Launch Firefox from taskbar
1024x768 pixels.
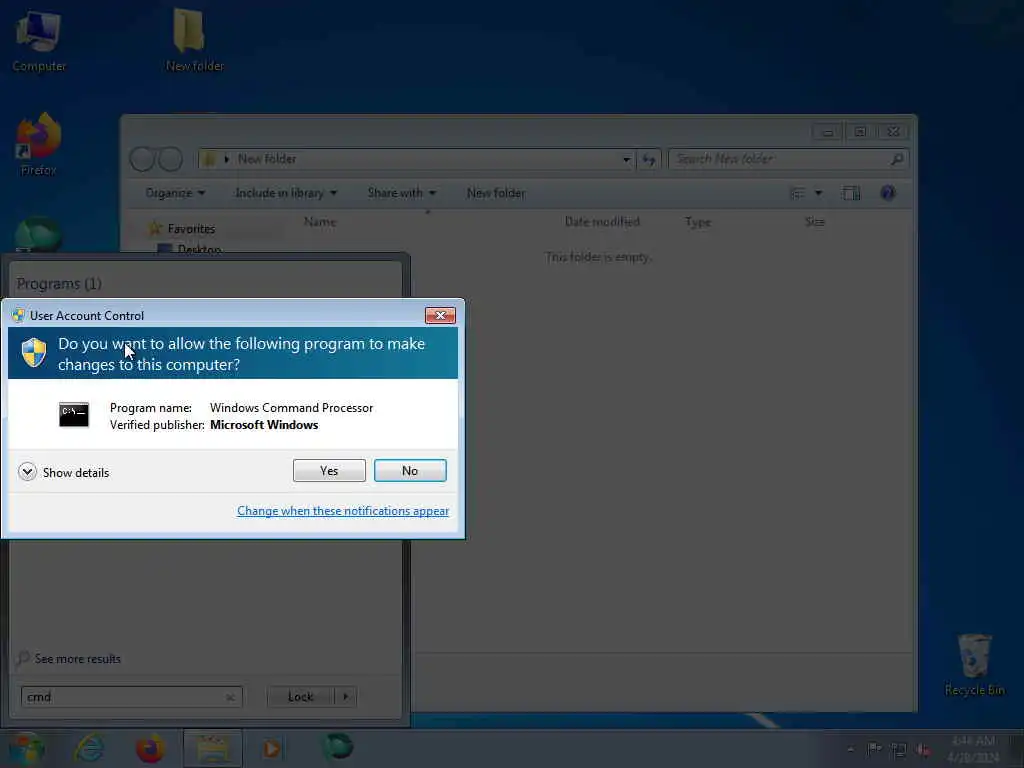pyautogui.click(x=150, y=748)
